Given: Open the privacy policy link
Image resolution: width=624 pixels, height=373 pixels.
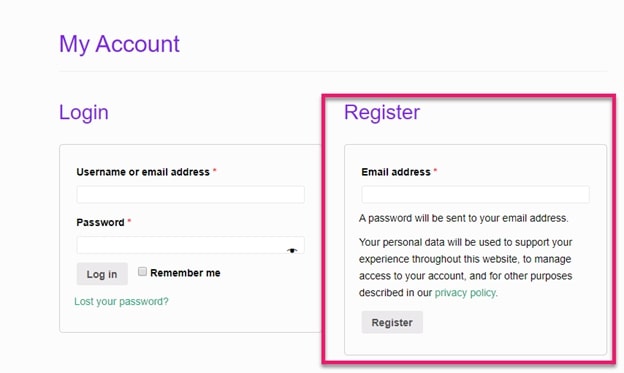Looking at the screenshot, I should pos(465,293).
